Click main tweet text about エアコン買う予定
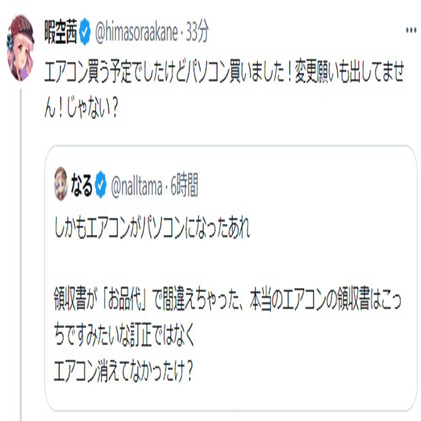The width and height of the screenshot is (421, 421). pyautogui.click(x=224, y=90)
